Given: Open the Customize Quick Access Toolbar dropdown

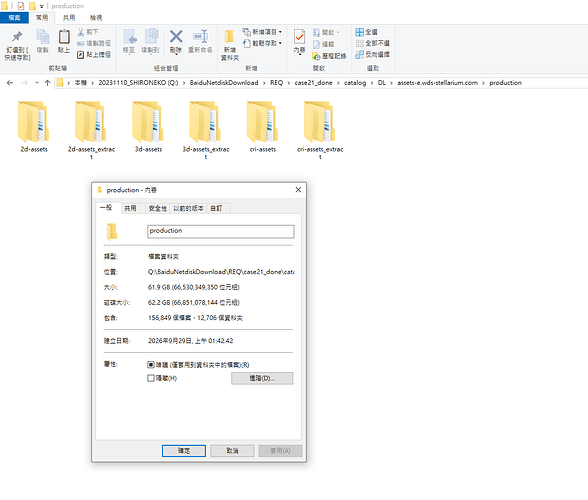Looking at the screenshot, I should [42, 6].
